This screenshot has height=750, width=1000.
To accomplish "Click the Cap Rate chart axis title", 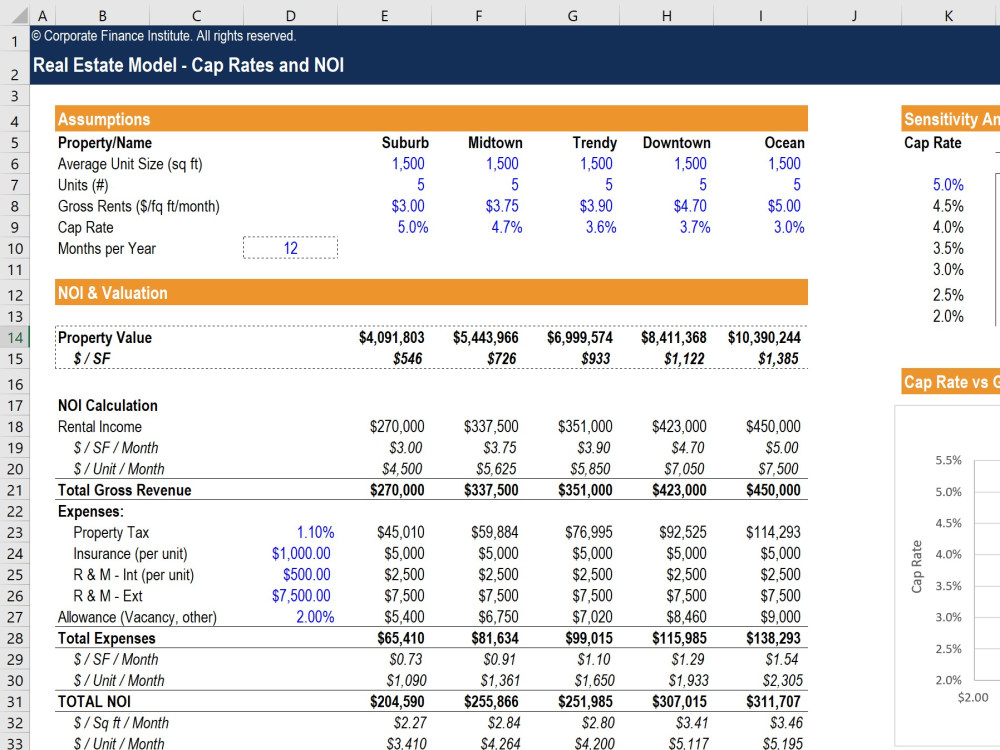I will [916, 566].
